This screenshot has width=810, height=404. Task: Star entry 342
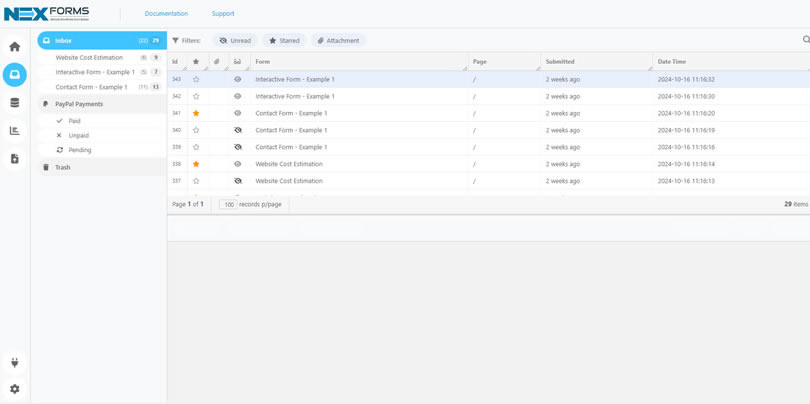click(x=196, y=97)
